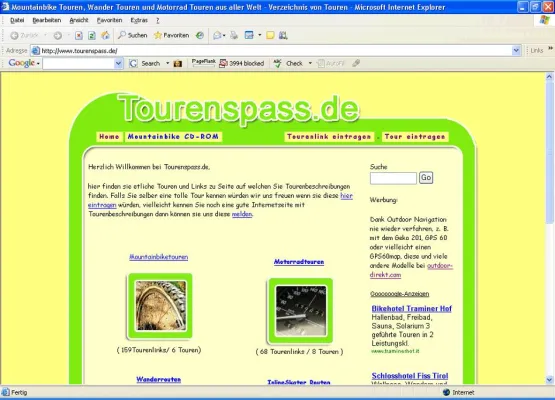Open the History globe icon

200,35
